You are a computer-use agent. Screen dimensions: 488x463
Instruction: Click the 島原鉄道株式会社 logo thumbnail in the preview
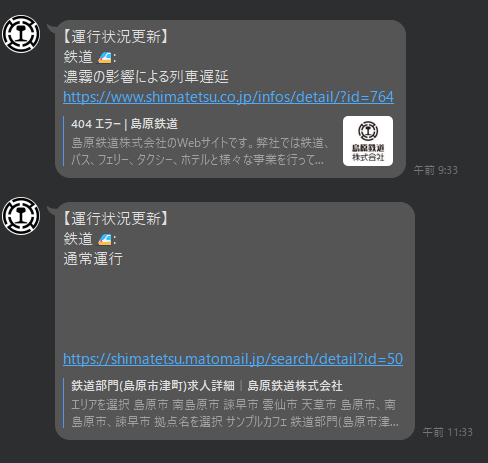coord(368,141)
